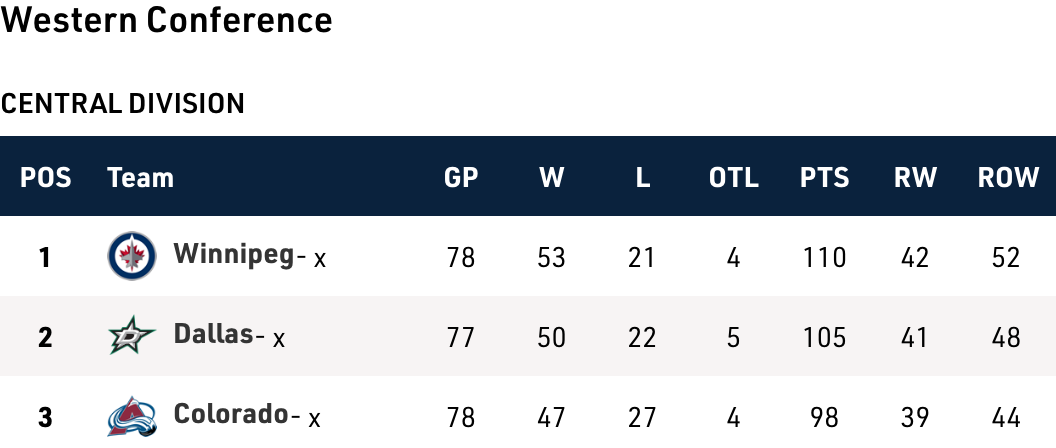Sort standings by POS column header

tap(46, 178)
